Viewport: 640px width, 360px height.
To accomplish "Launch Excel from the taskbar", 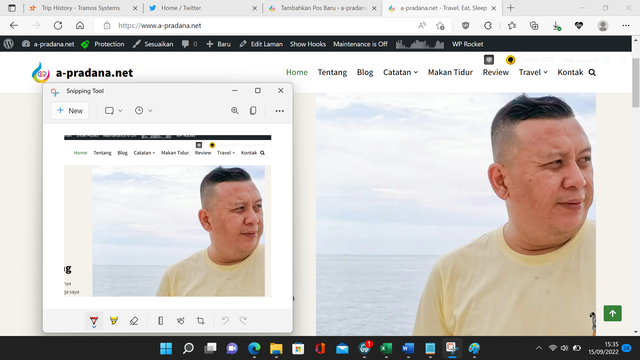I will pos(386,348).
